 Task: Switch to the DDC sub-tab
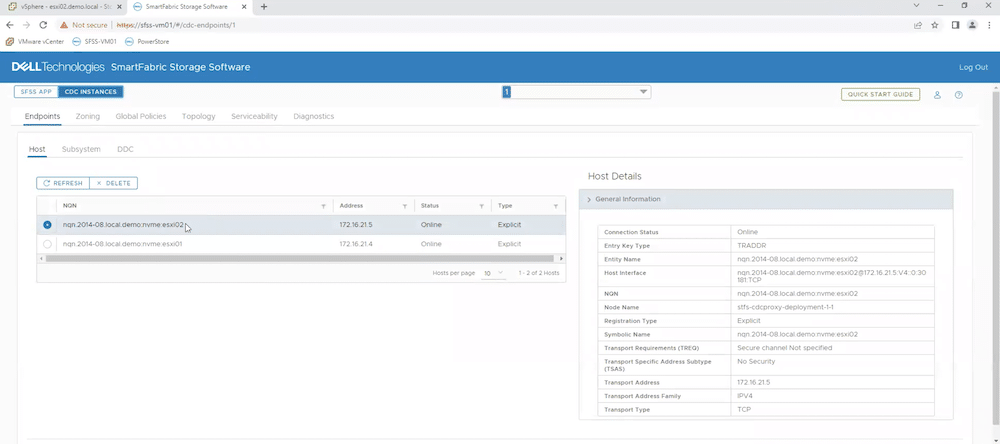(125, 149)
